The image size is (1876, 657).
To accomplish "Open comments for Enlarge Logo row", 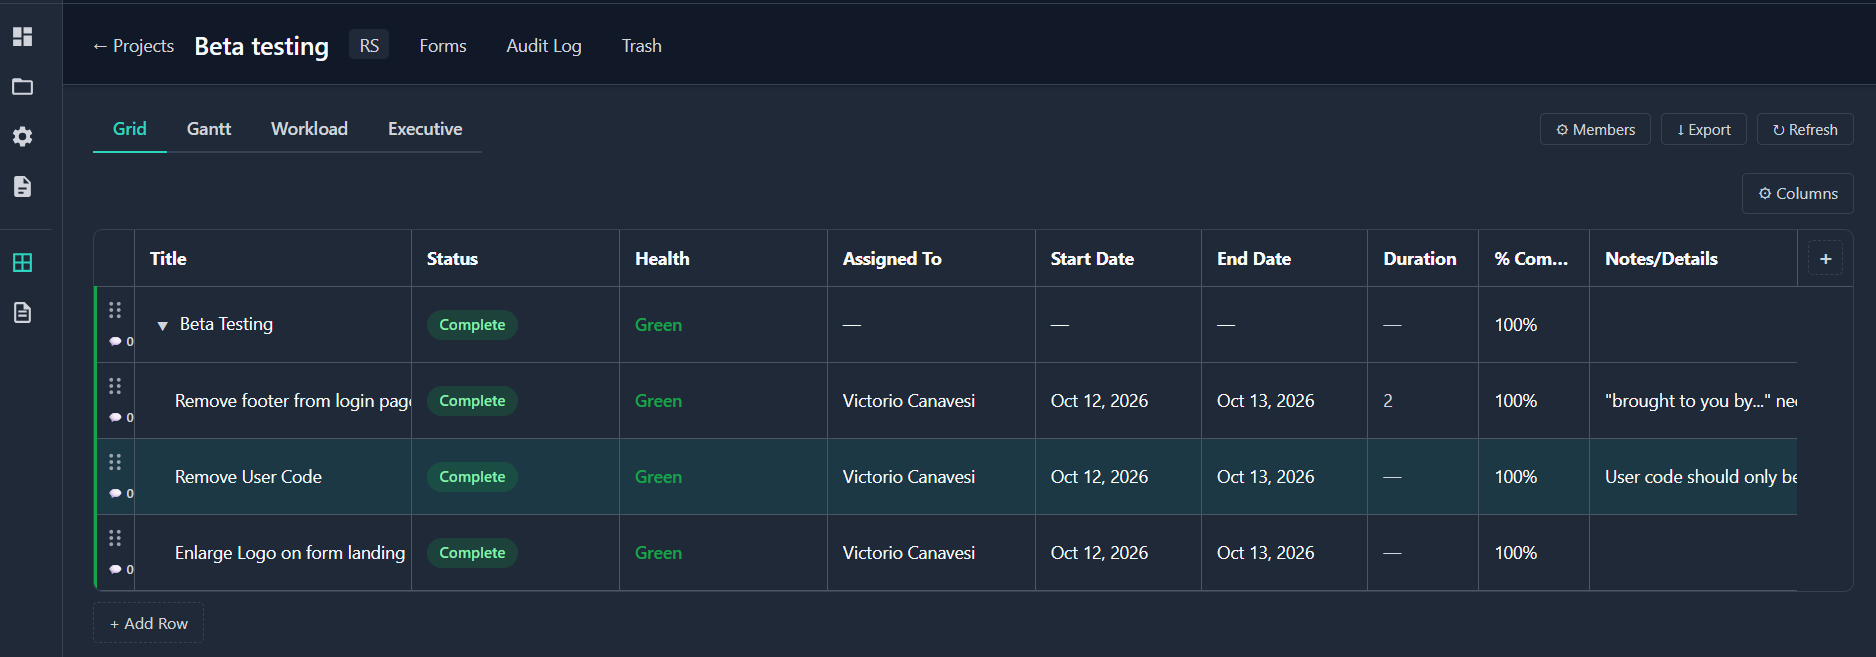I will point(121,570).
